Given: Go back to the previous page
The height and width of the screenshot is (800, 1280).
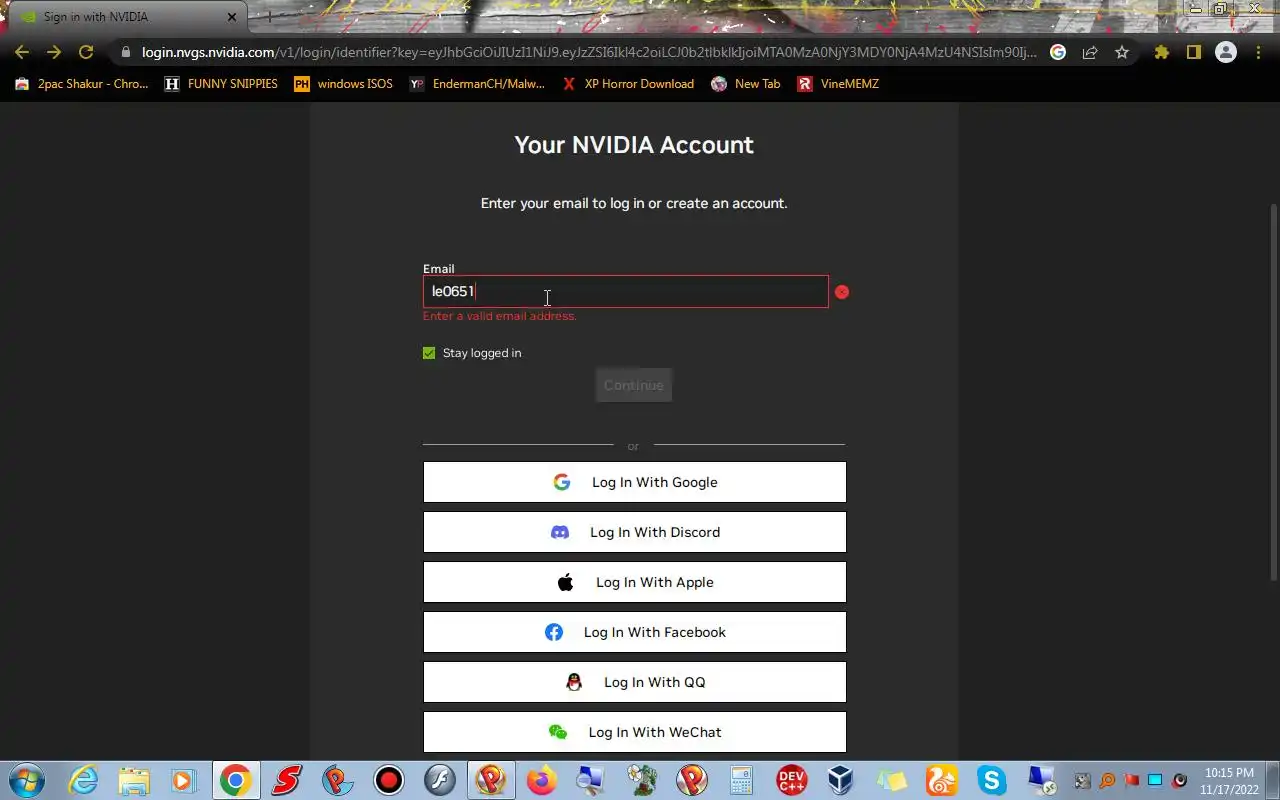Looking at the screenshot, I should pyautogui.click(x=22, y=52).
